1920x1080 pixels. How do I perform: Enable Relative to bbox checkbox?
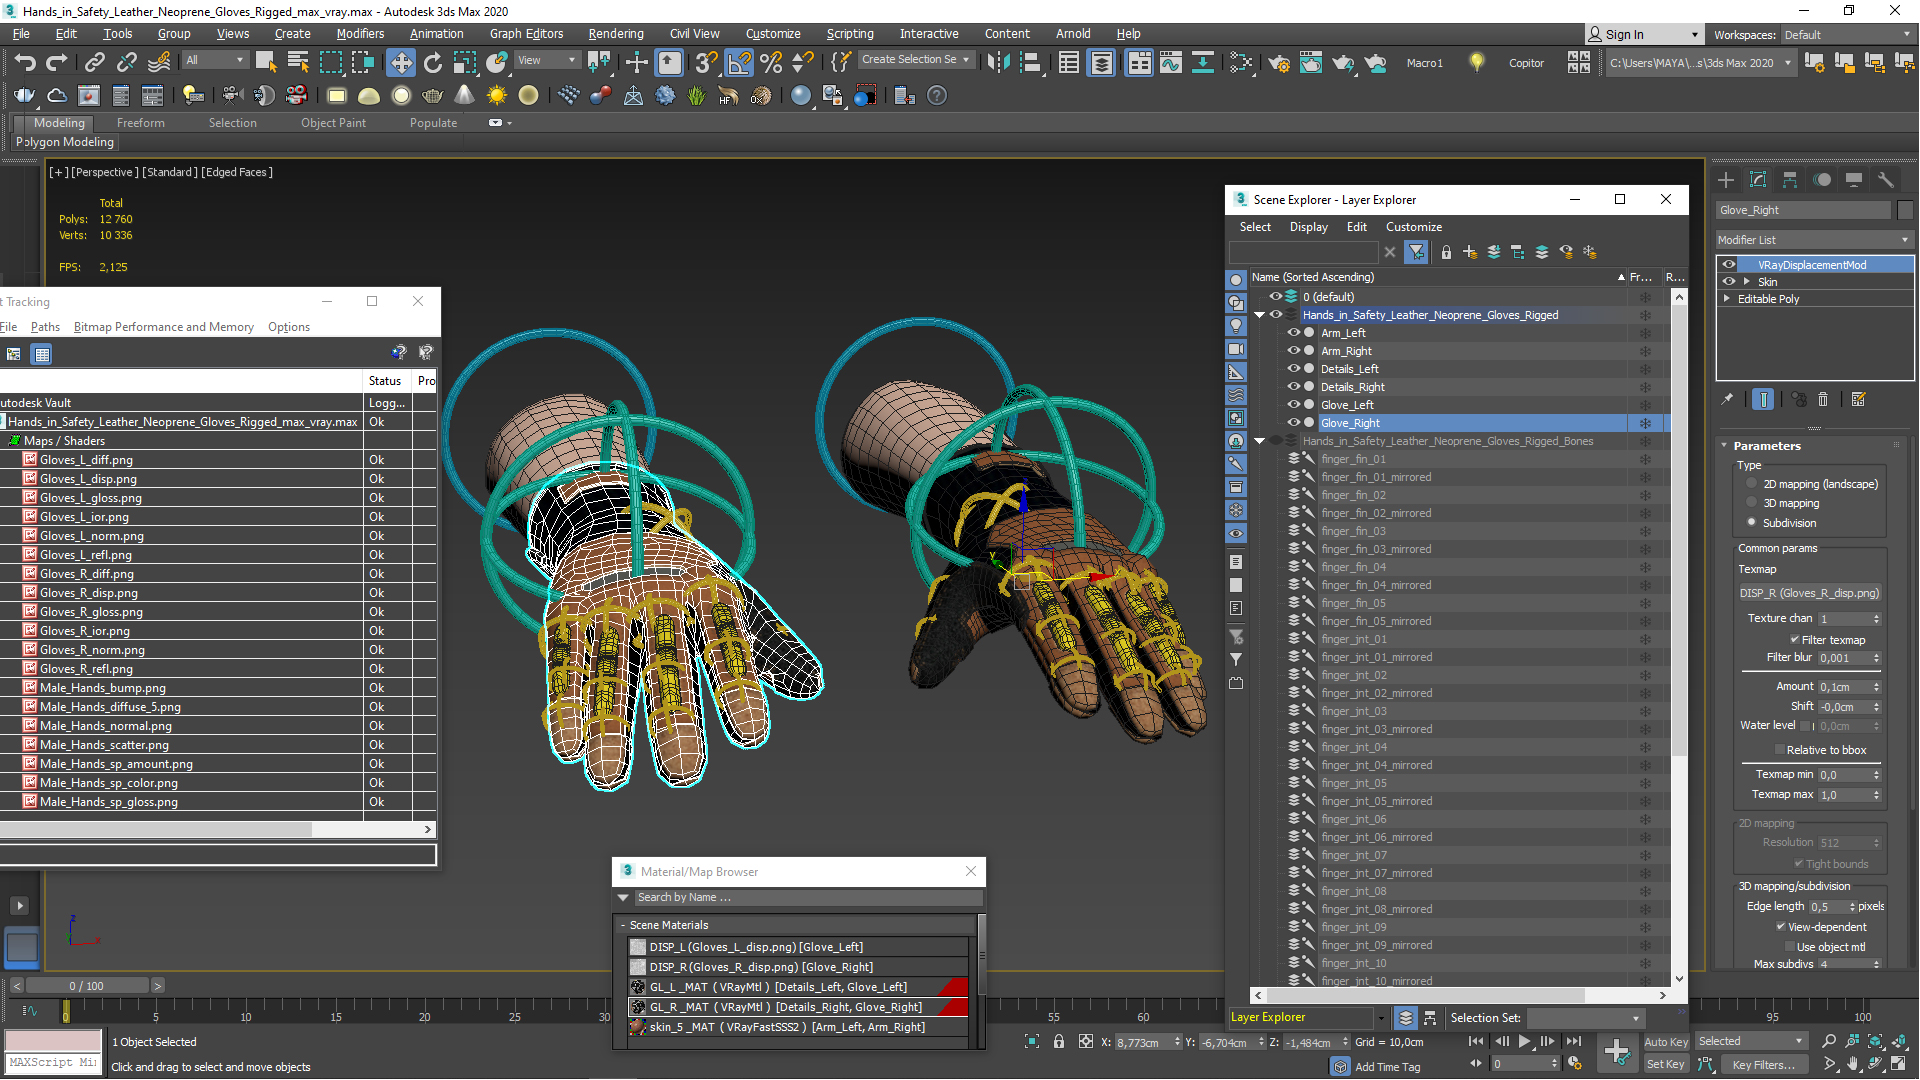pyautogui.click(x=1780, y=750)
